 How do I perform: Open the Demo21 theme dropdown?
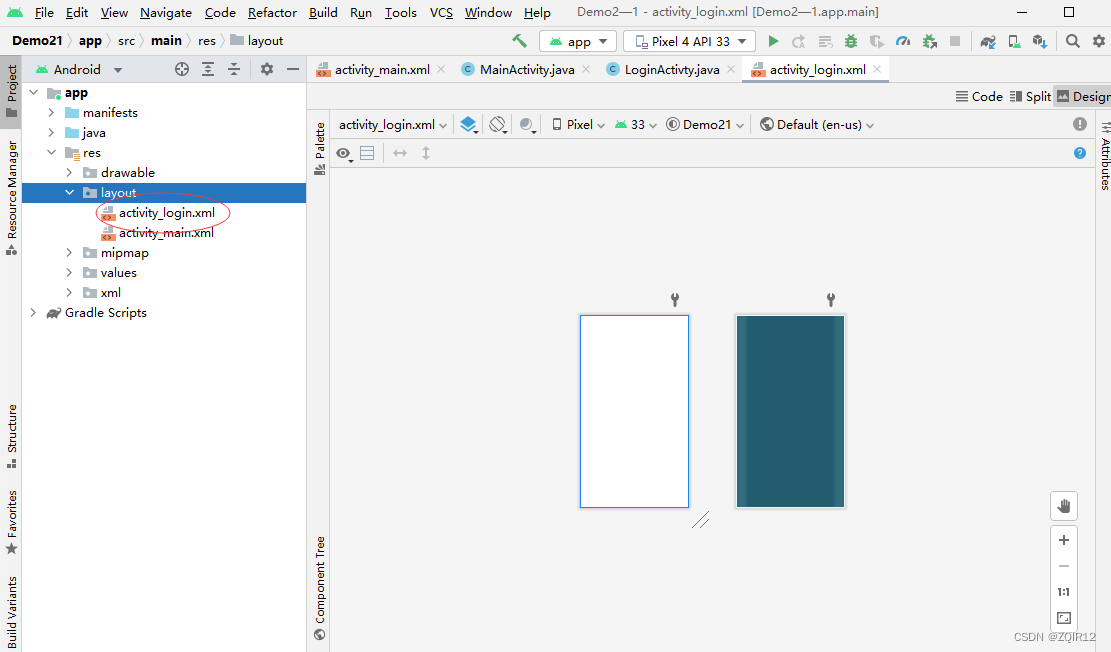[705, 125]
